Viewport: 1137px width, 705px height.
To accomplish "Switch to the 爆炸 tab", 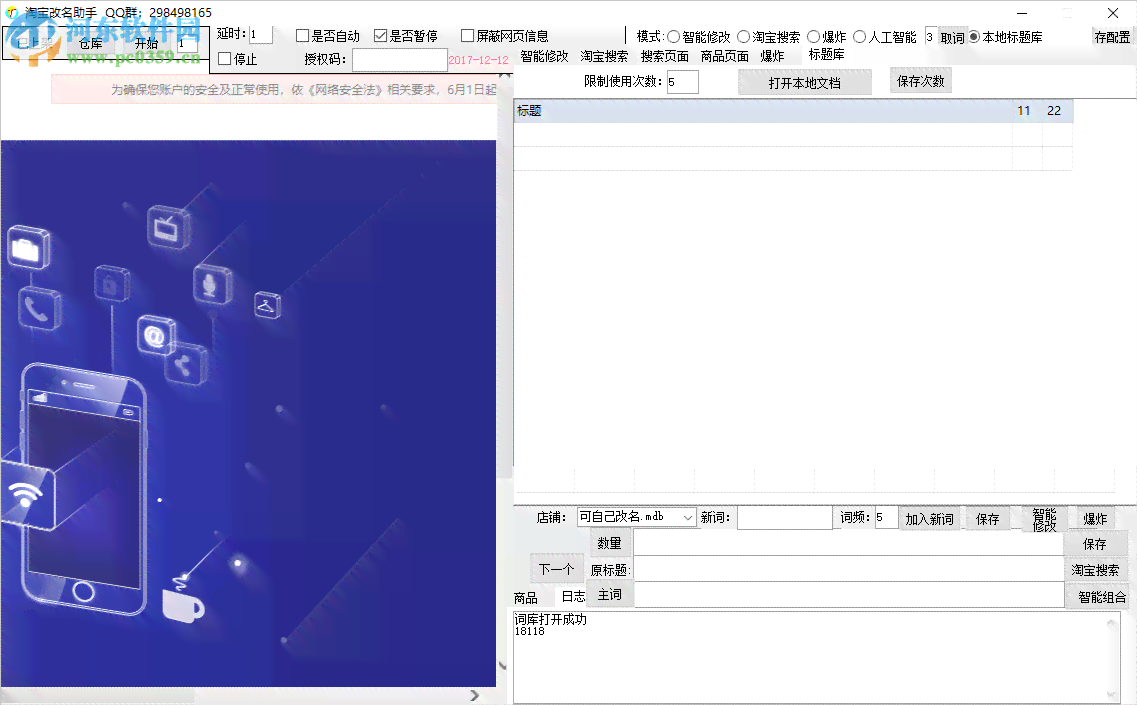I will (x=772, y=56).
